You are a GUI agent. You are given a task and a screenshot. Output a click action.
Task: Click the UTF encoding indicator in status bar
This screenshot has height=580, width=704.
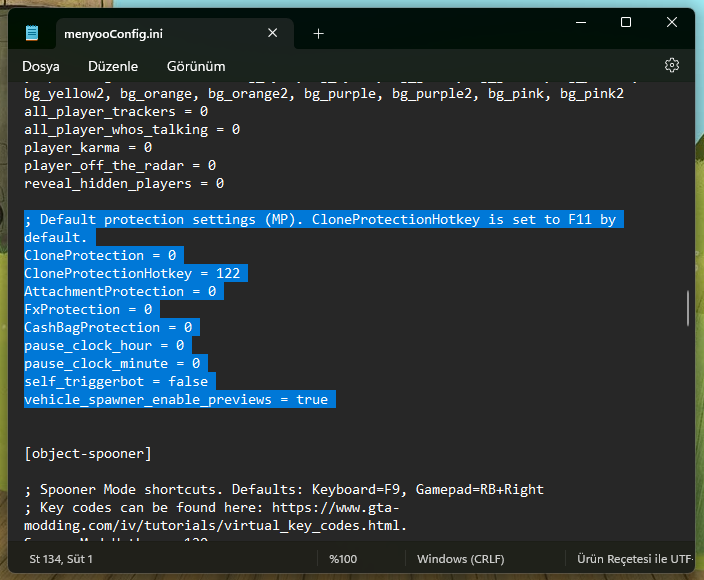click(634, 559)
